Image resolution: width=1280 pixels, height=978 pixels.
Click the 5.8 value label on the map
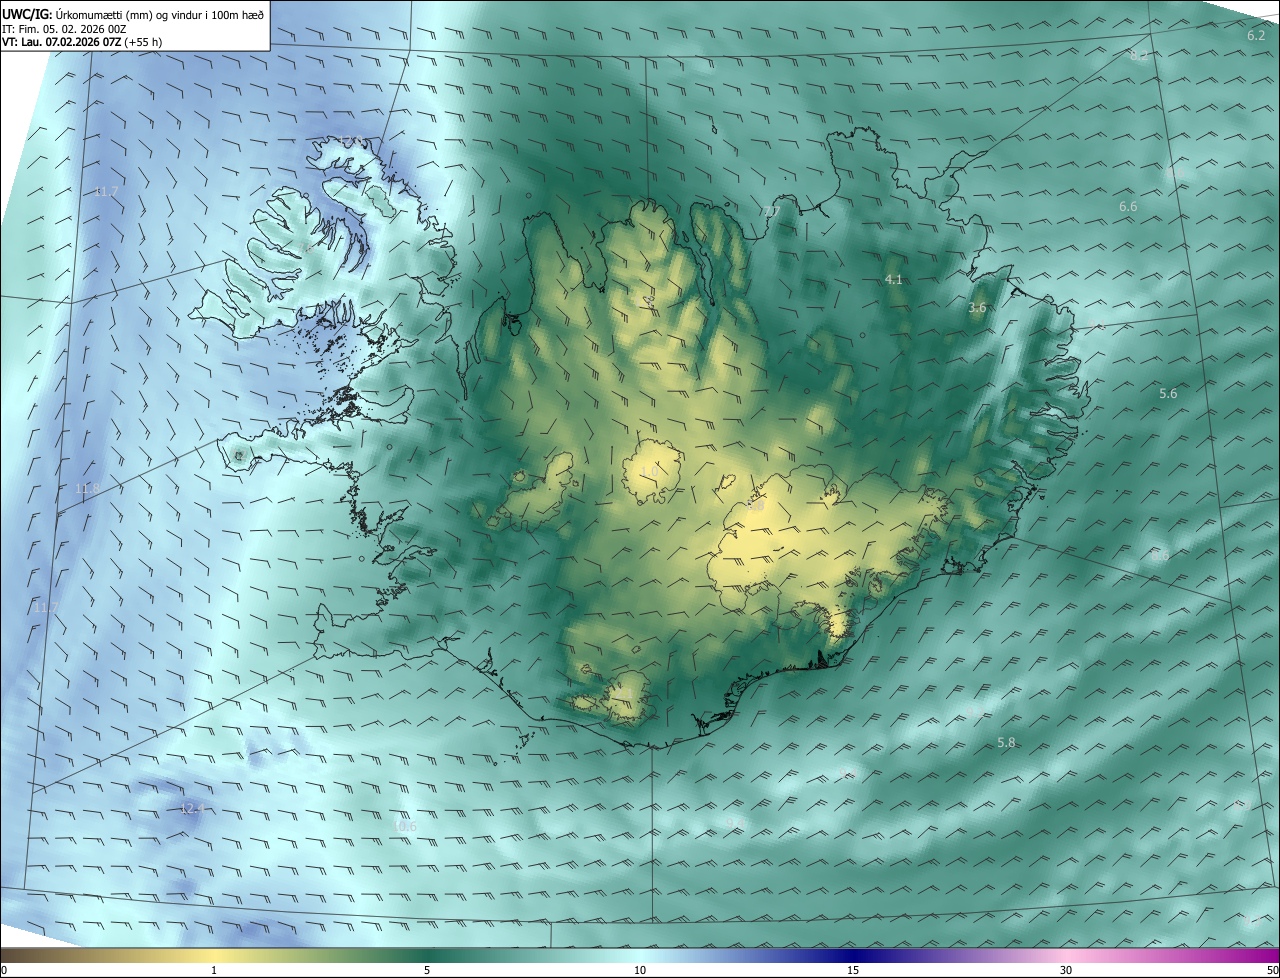point(1007,743)
